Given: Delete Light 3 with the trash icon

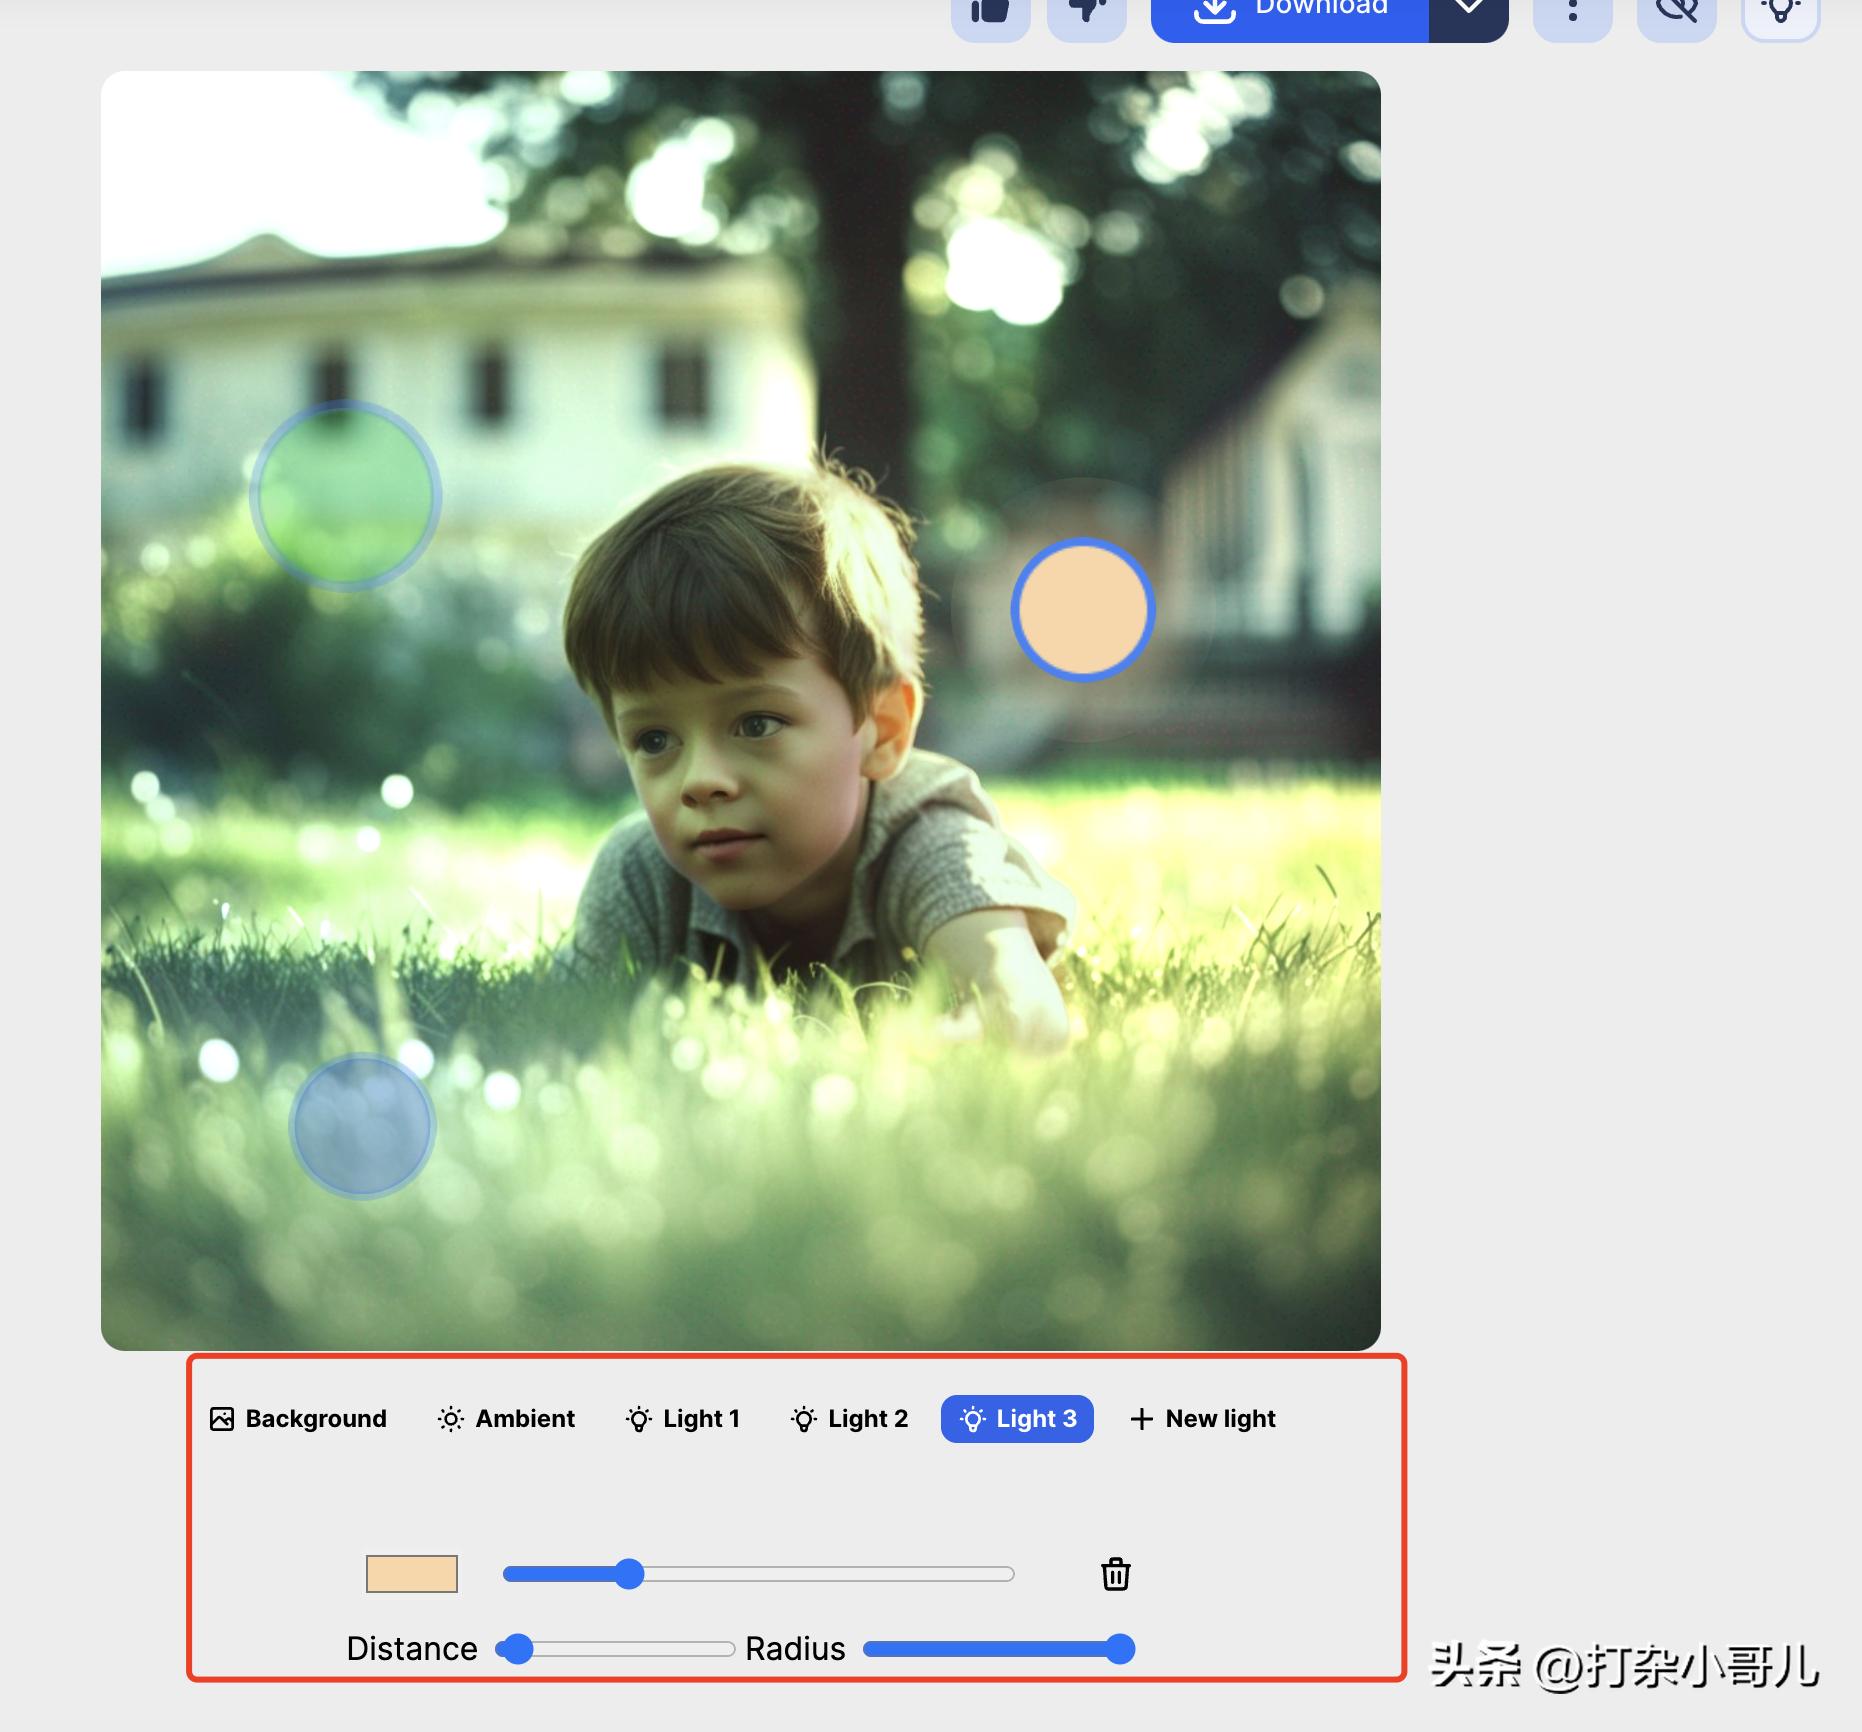Looking at the screenshot, I should [1115, 1574].
